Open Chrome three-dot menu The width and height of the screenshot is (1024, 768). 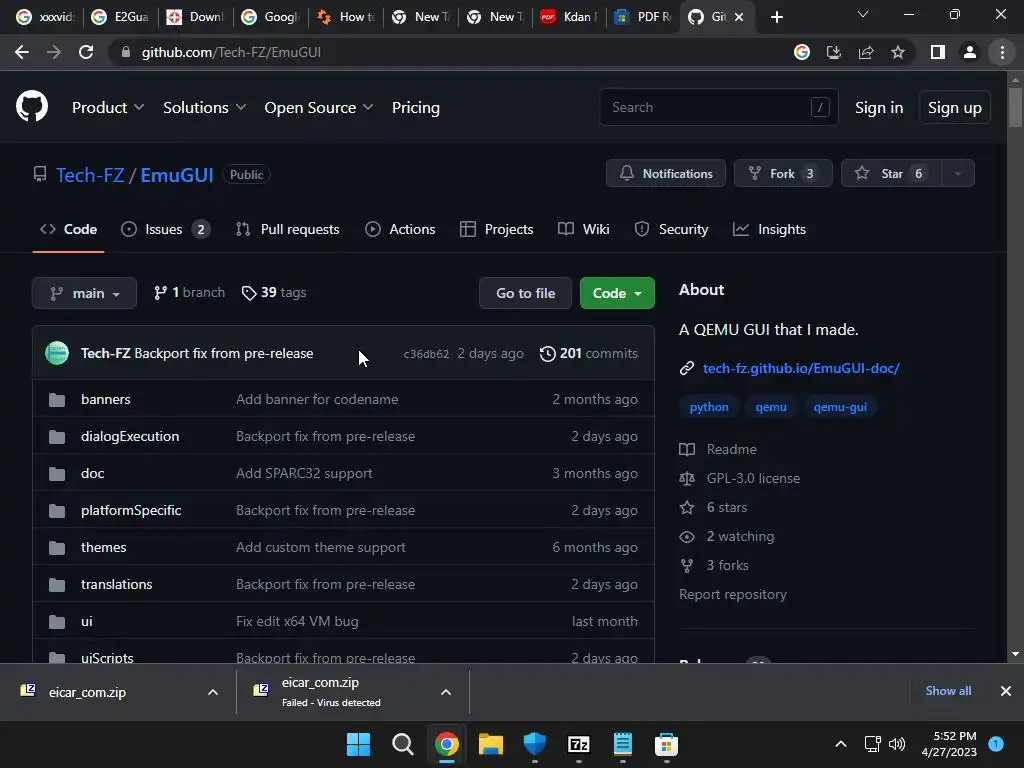1002,52
